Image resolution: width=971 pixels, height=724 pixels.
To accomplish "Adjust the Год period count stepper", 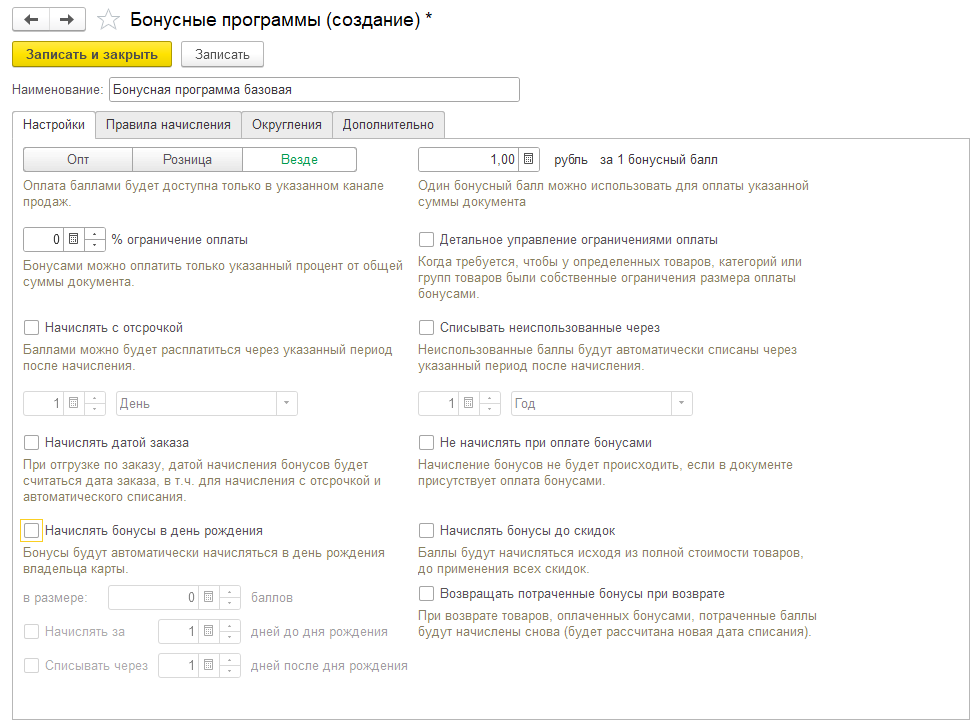I will tap(489, 403).
